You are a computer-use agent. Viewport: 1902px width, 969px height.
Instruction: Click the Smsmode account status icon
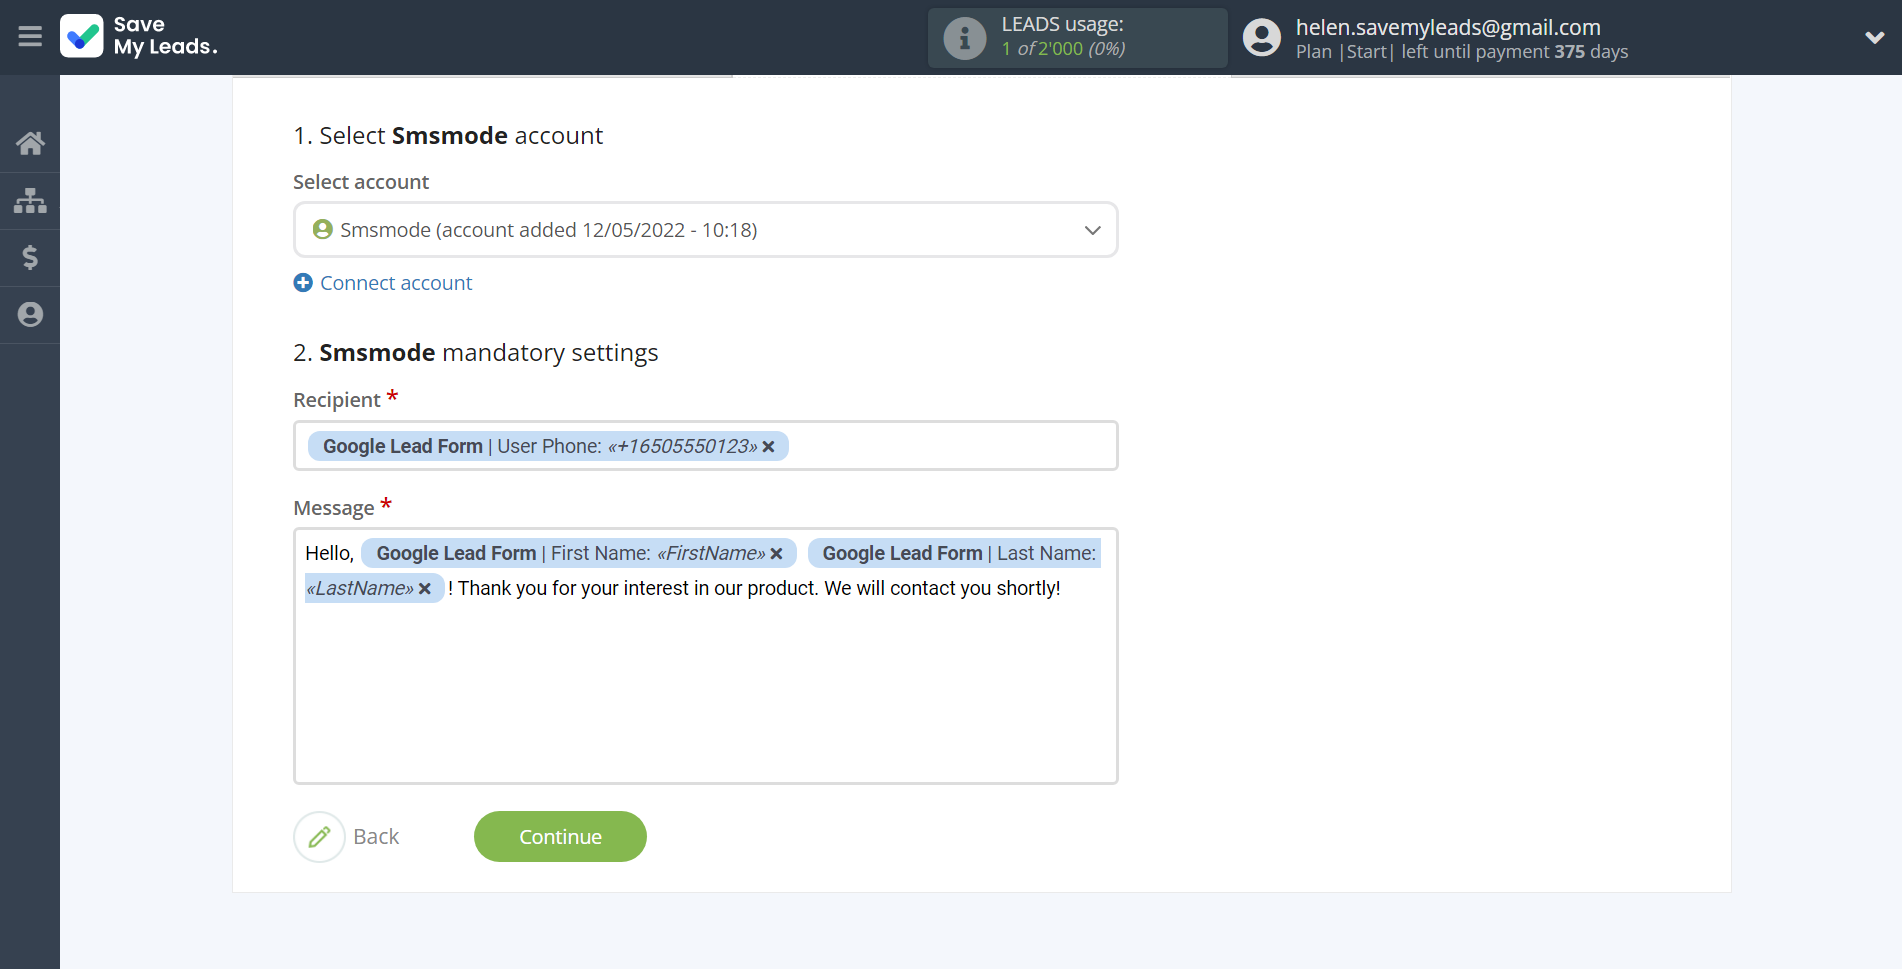click(x=322, y=230)
